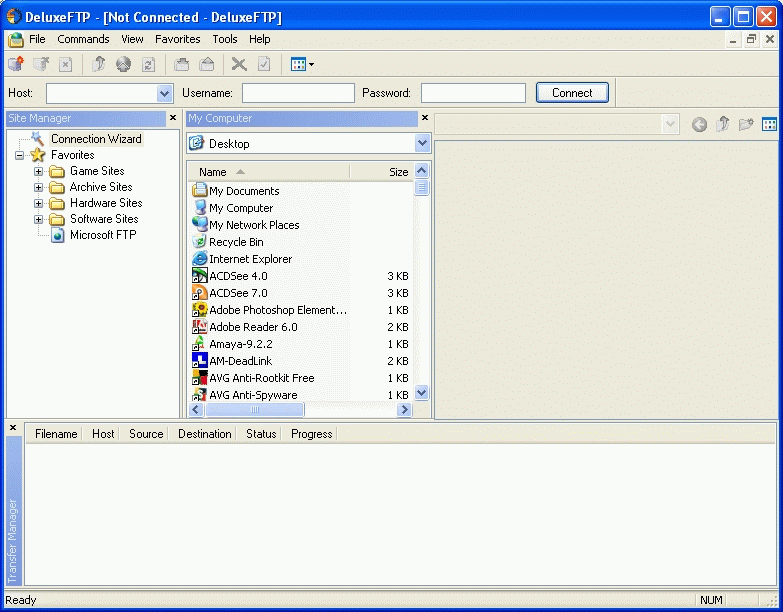Click the back arrow in remote pane
Image resolution: width=783 pixels, height=612 pixels.
pyautogui.click(x=699, y=125)
